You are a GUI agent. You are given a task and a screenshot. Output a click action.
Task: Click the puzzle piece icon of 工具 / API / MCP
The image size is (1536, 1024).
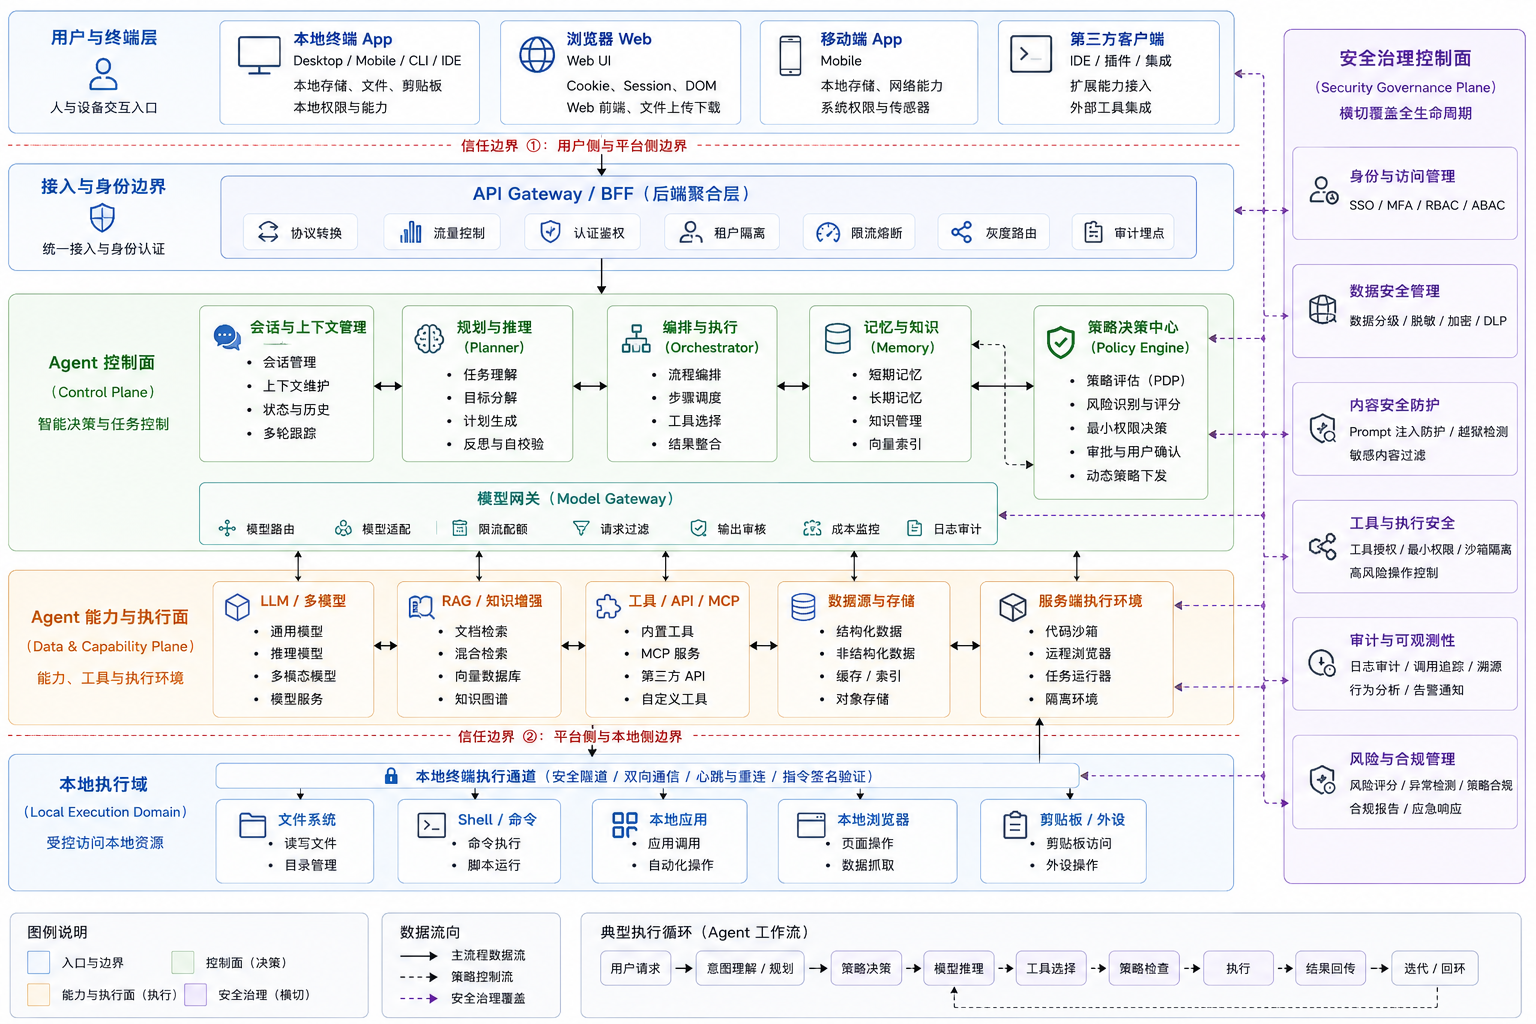pyautogui.click(x=608, y=606)
